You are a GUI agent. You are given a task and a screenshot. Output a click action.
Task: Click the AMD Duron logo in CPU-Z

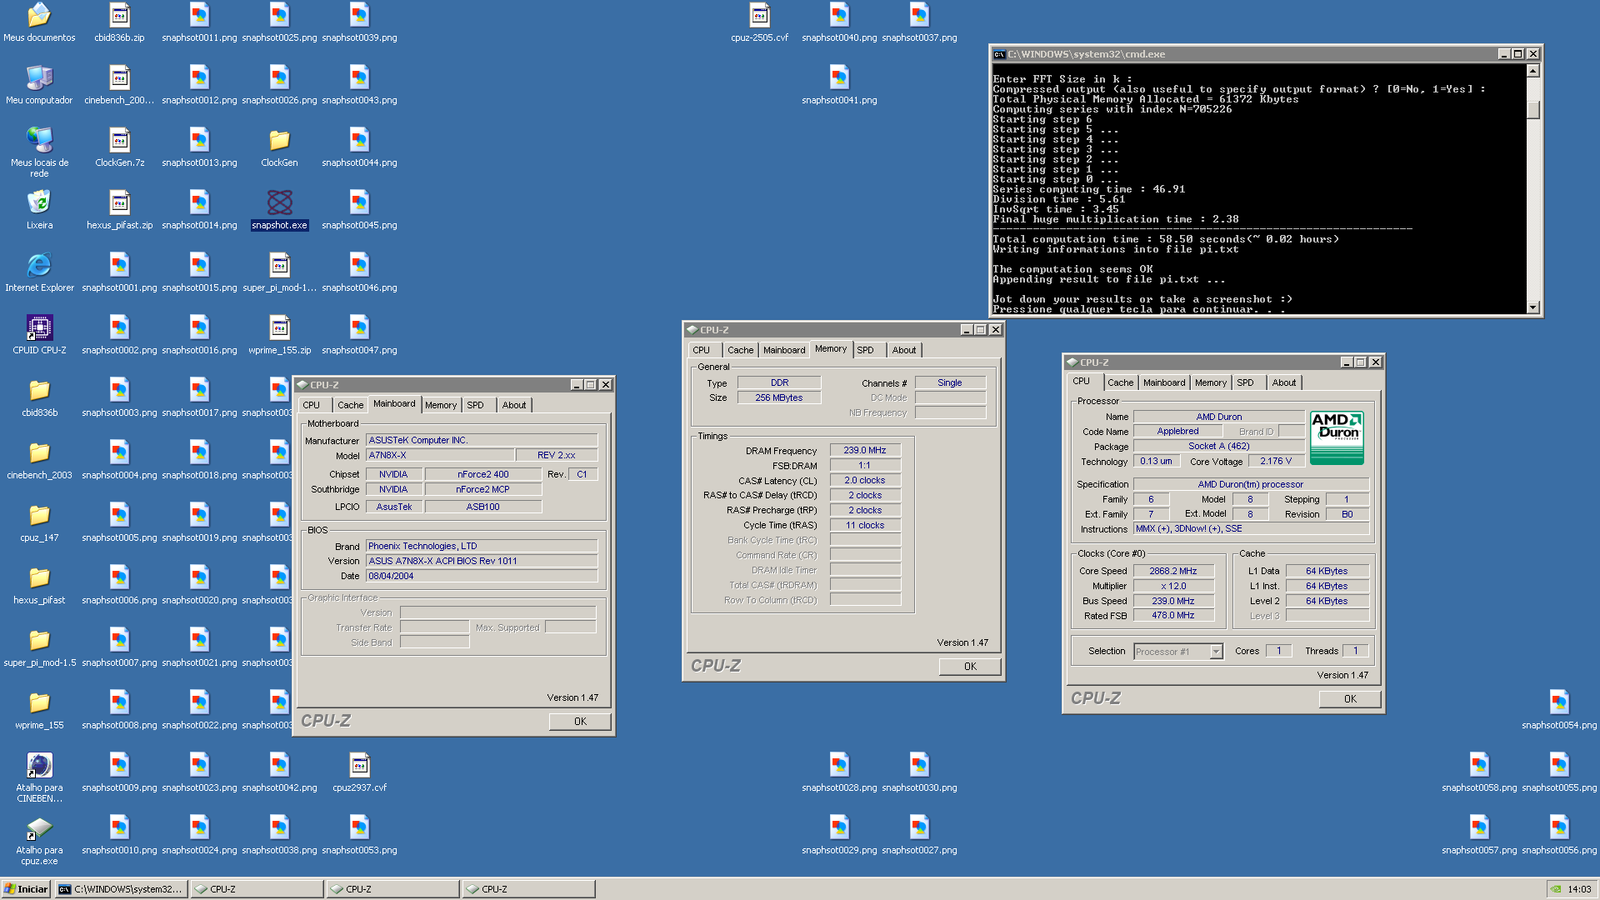pos(1338,437)
